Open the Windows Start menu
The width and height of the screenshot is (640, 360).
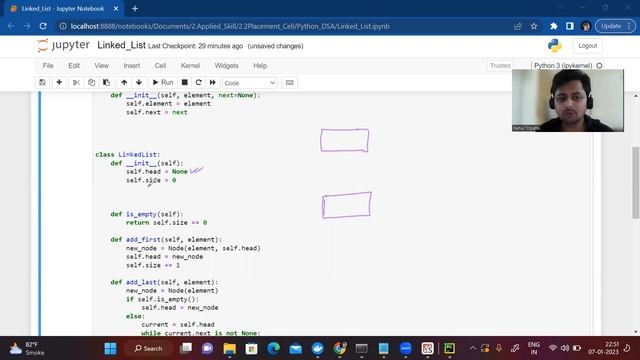[110, 349]
